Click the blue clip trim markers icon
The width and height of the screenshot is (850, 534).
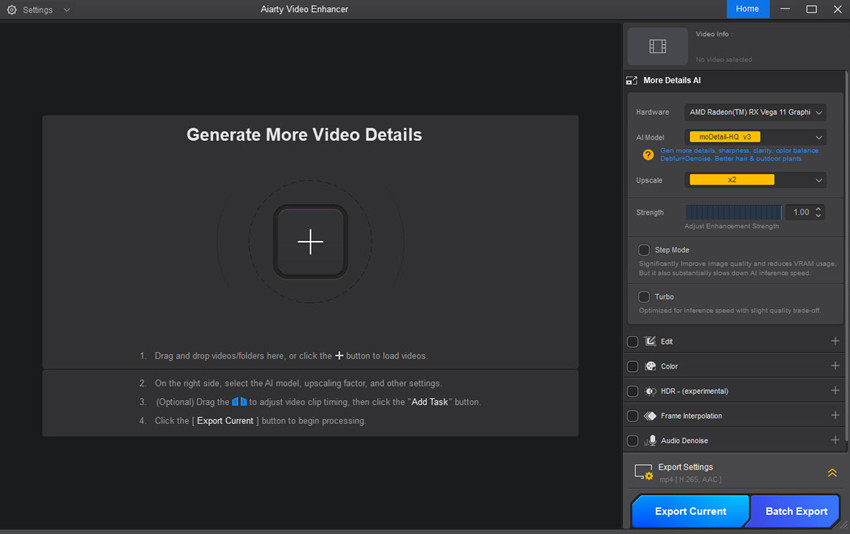[x=240, y=402]
